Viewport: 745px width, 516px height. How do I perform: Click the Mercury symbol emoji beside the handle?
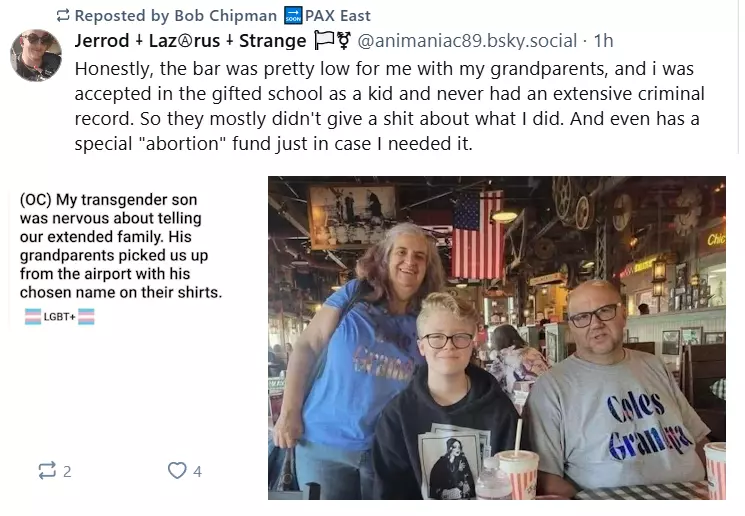click(x=343, y=41)
